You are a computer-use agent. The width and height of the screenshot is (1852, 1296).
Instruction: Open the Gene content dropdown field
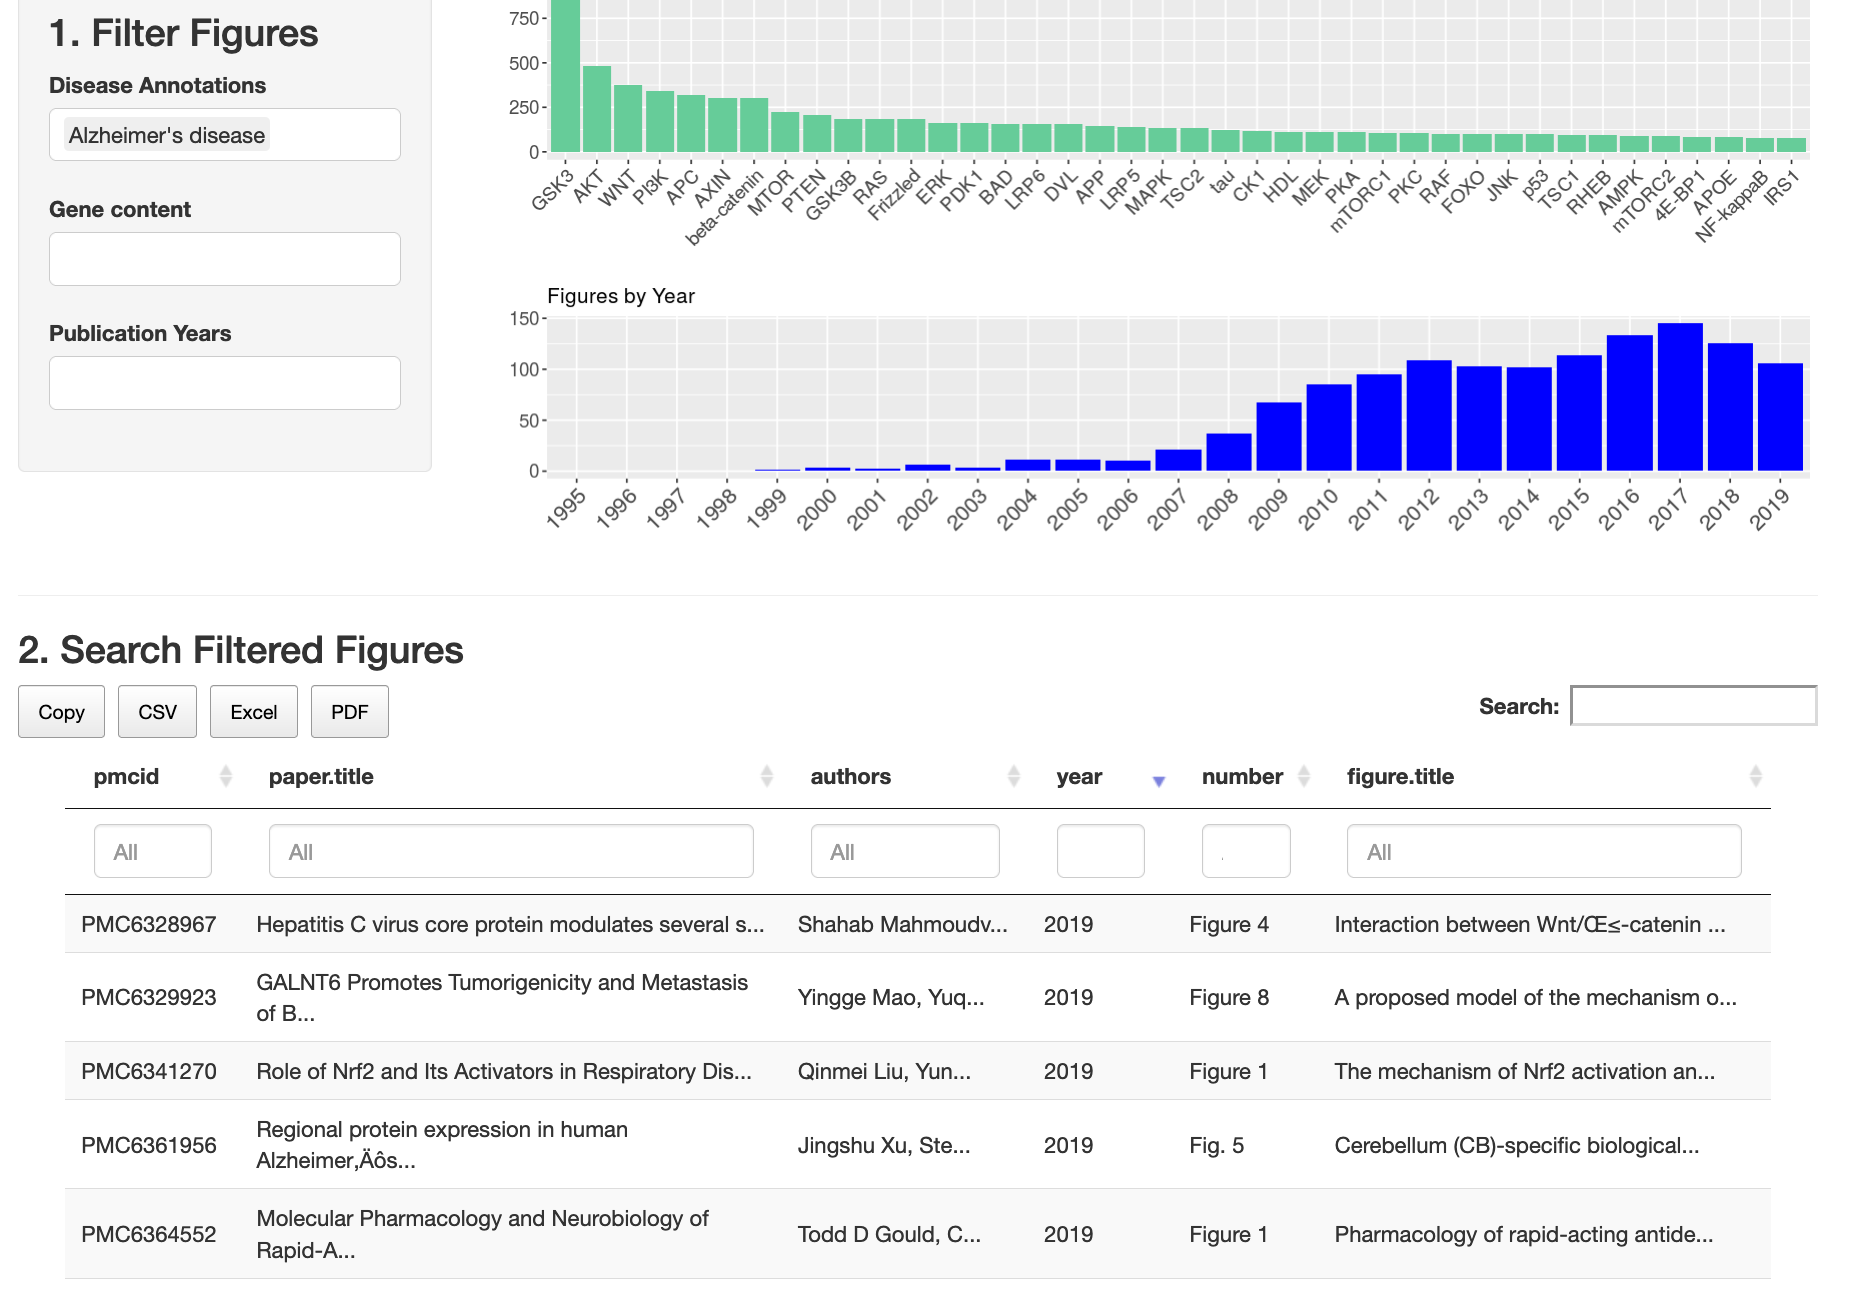tap(224, 259)
